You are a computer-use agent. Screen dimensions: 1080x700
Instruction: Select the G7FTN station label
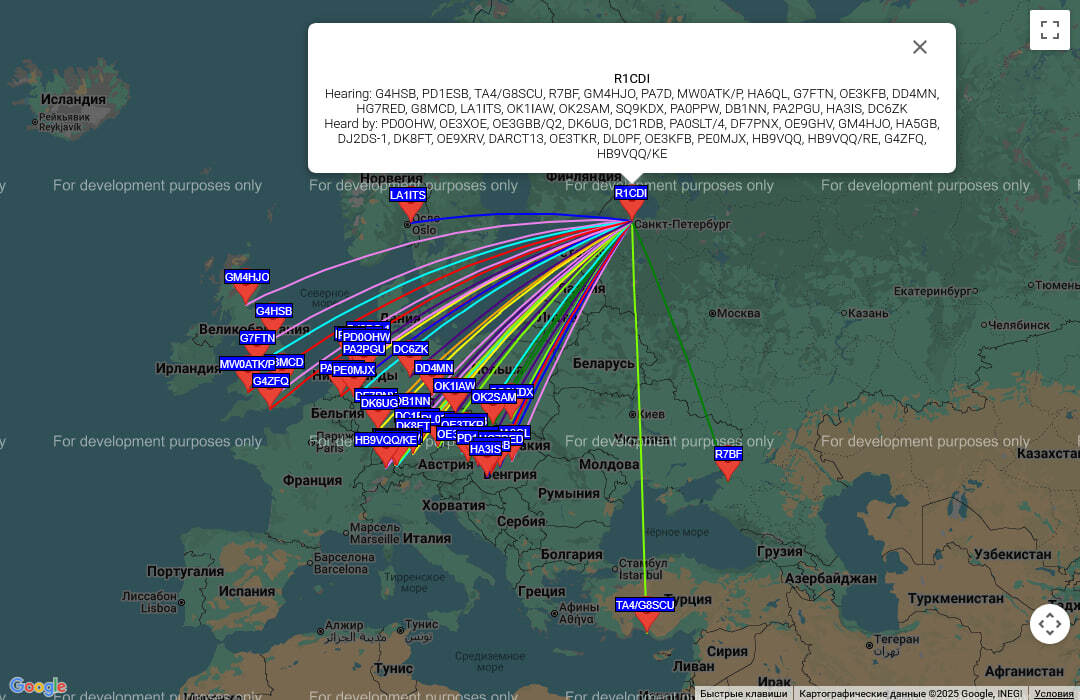(x=258, y=338)
